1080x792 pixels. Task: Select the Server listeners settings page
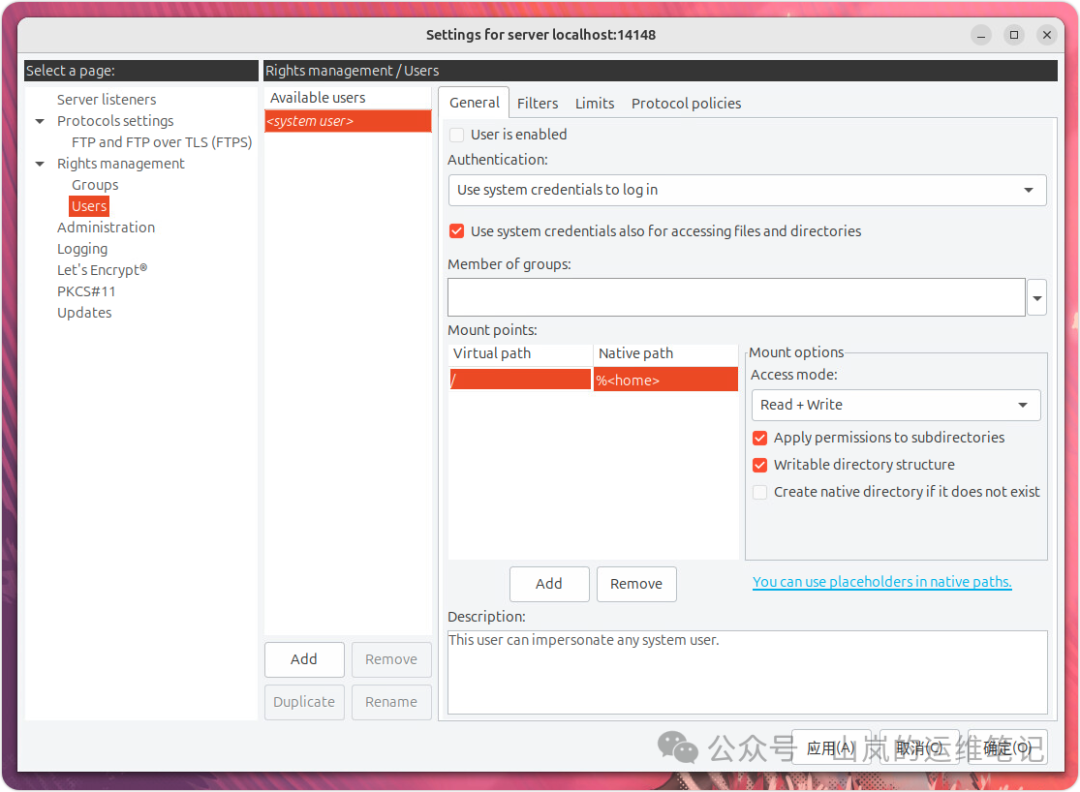click(106, 99)
